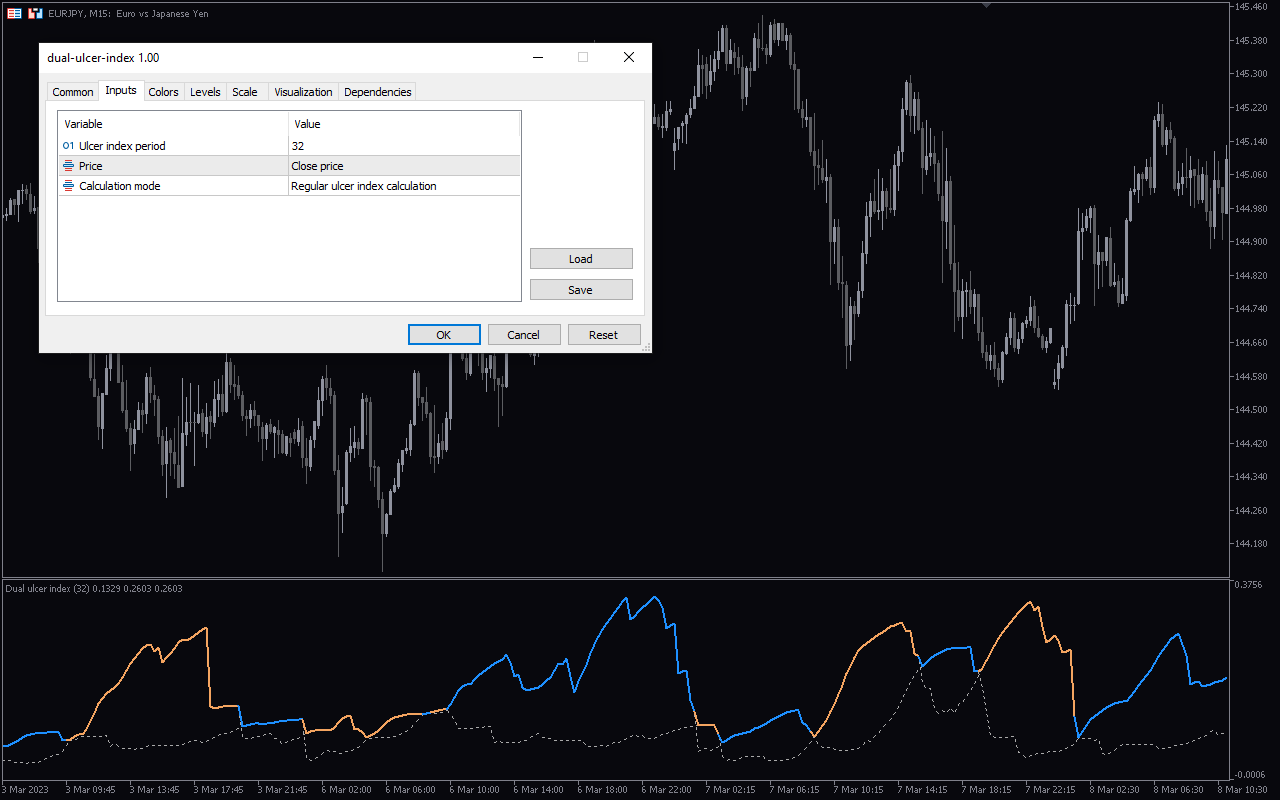The image size is (1280, 800).
Task: Click the Dual ulcer index (32) indicator label
Action: pos(94,589)
